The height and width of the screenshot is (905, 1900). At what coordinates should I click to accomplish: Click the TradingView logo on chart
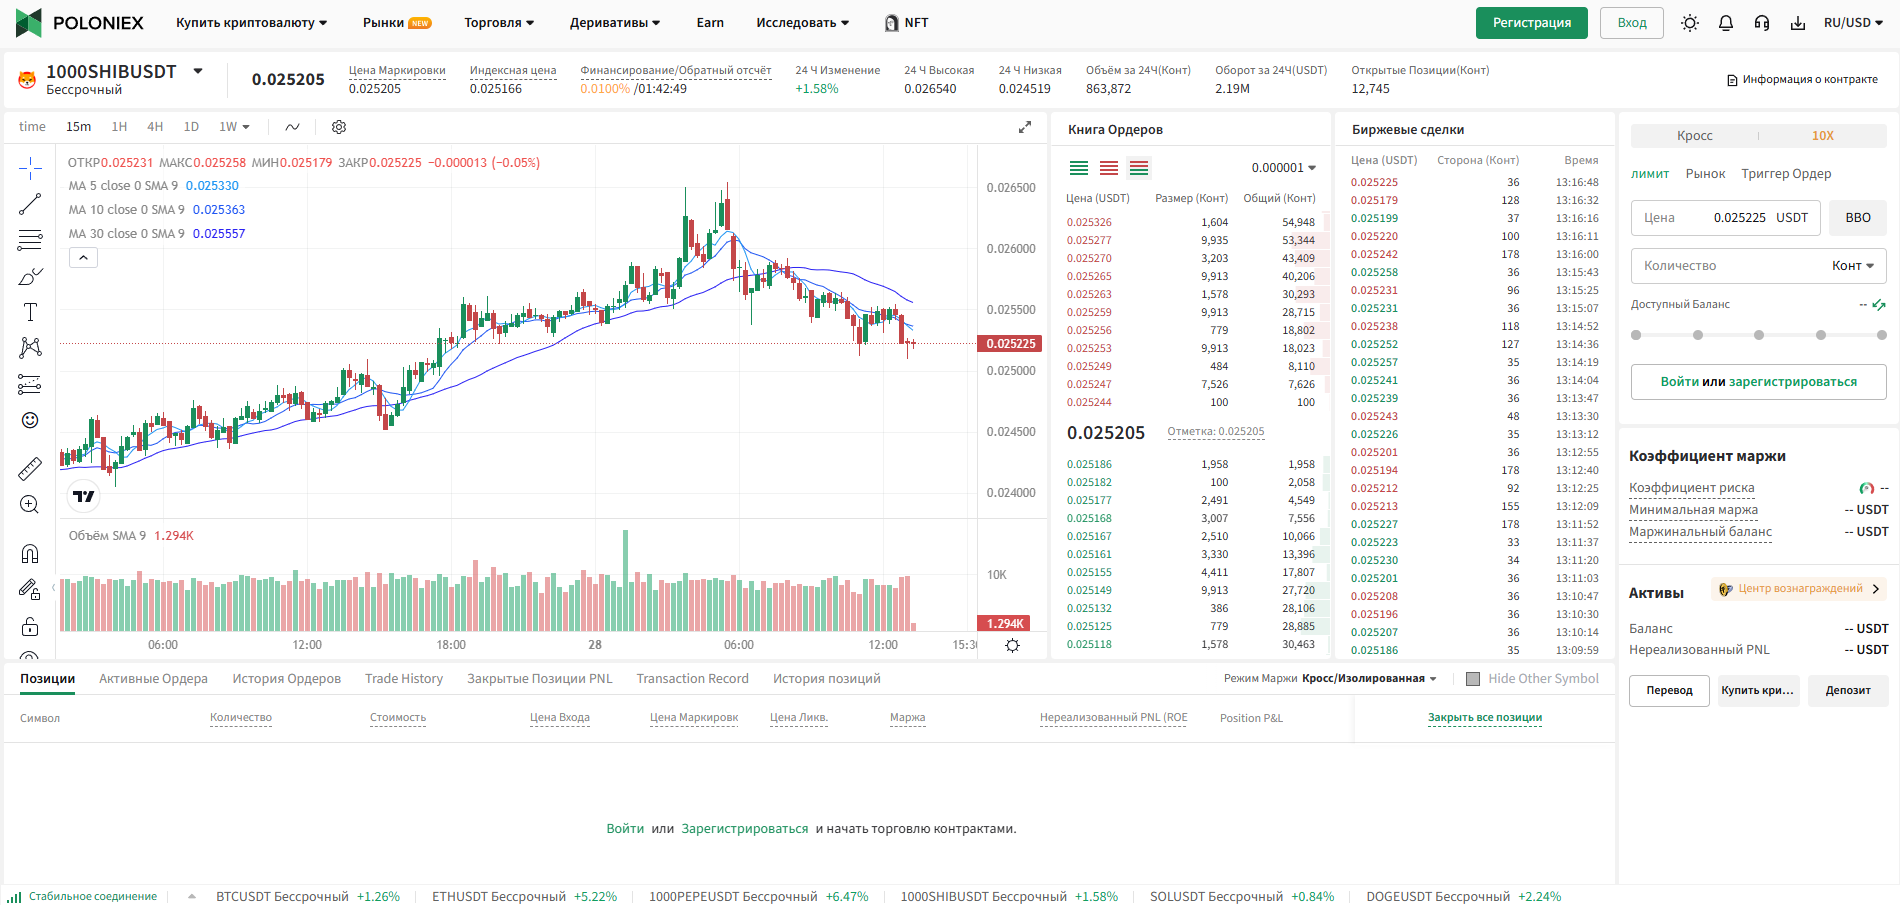84,496
